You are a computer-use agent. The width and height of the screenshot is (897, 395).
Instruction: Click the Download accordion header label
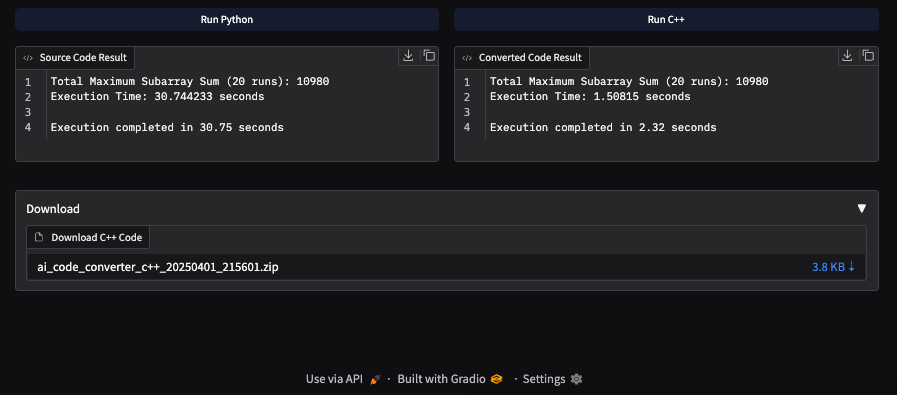[53, 209]
